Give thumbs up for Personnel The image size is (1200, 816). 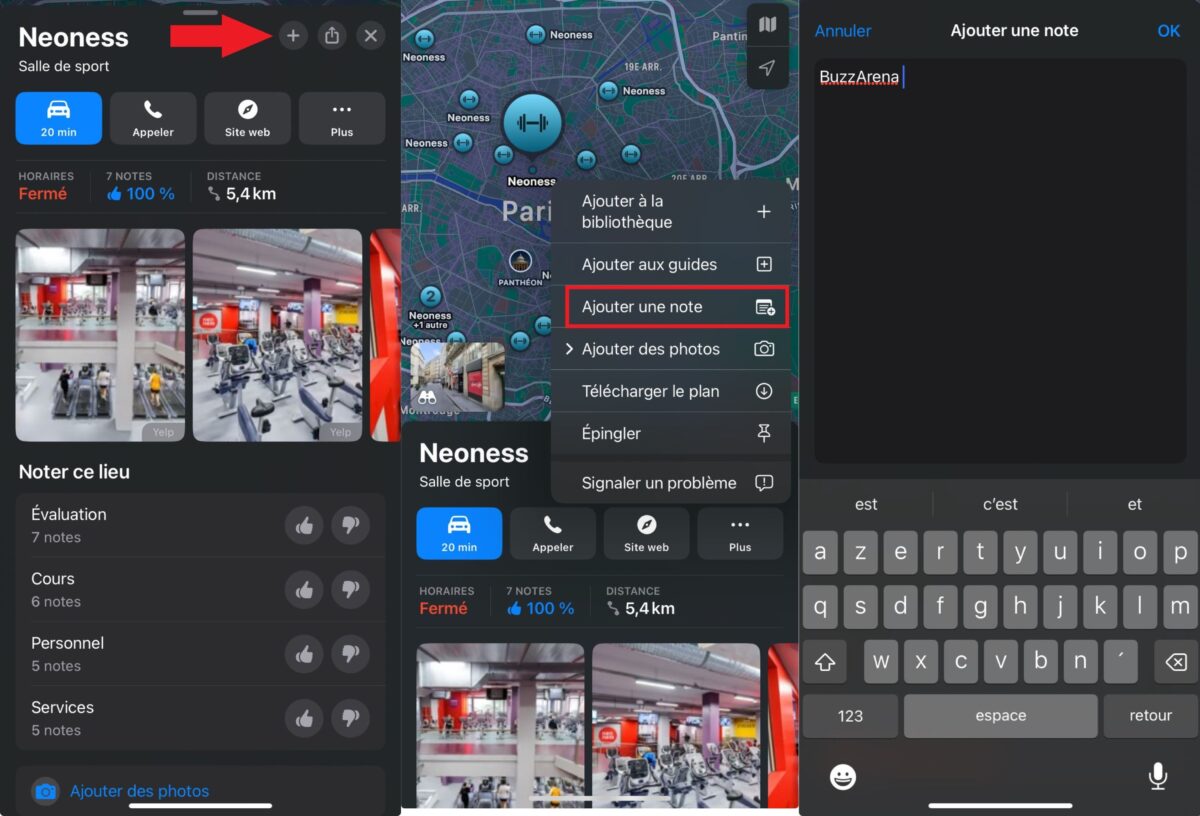point(304,654)
